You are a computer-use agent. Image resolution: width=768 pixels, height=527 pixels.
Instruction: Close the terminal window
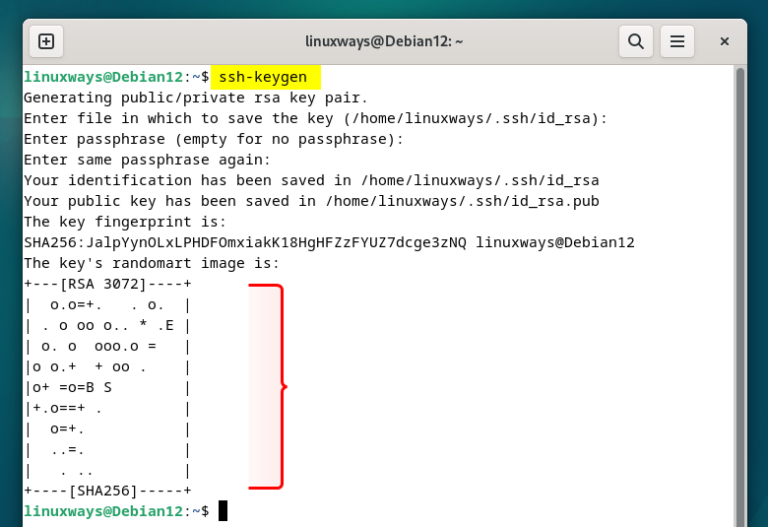[x=724, y=42]
